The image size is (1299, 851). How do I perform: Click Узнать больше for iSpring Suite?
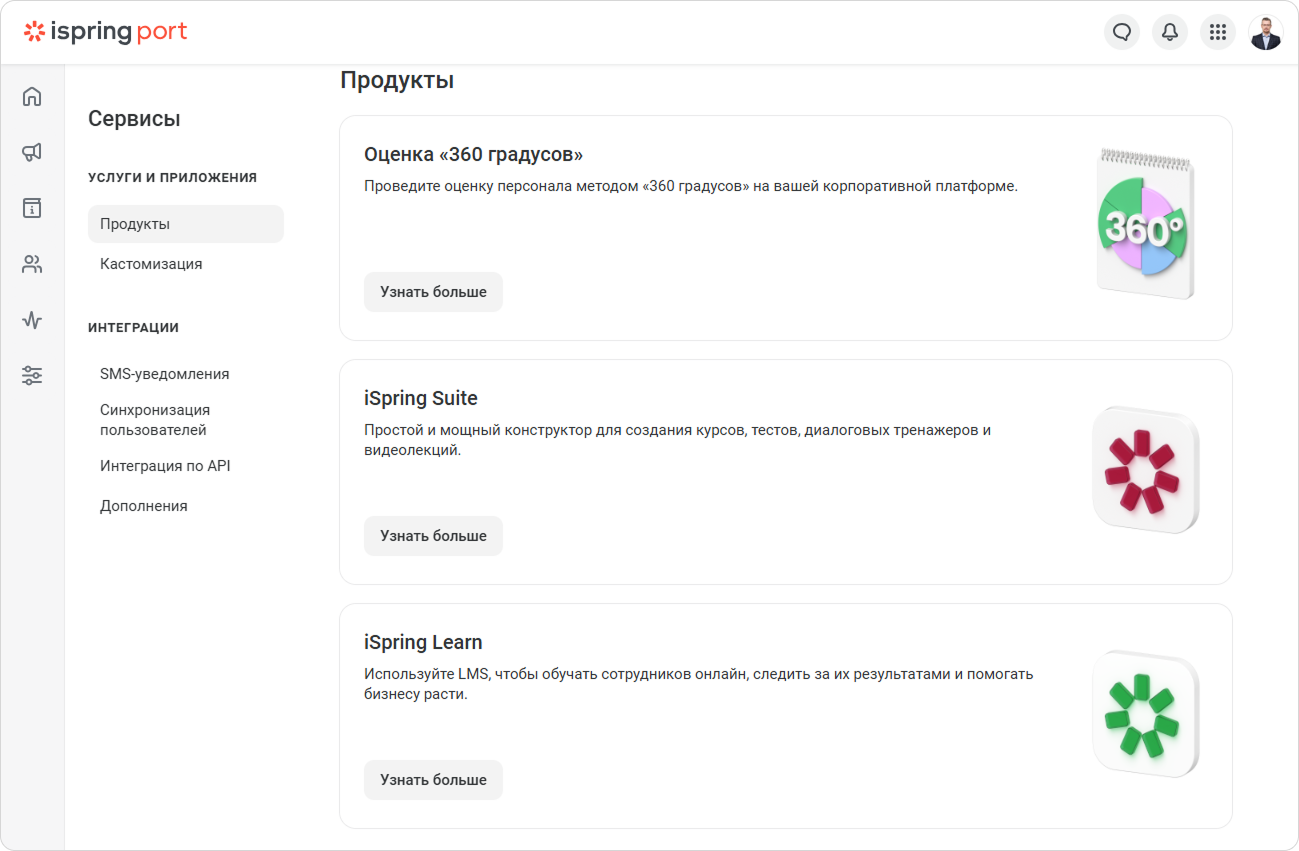tap(433, 536)
